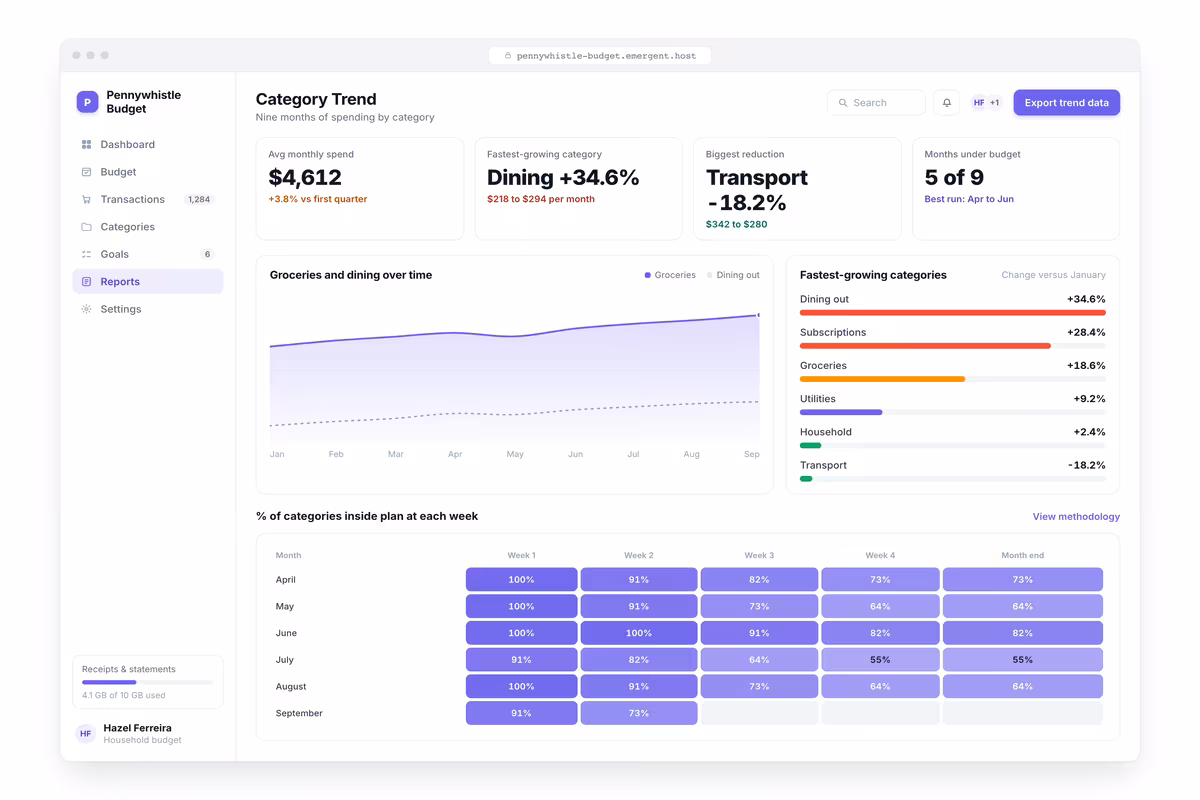Click the 1,284 transactions count badge

[x=199, y=200]
